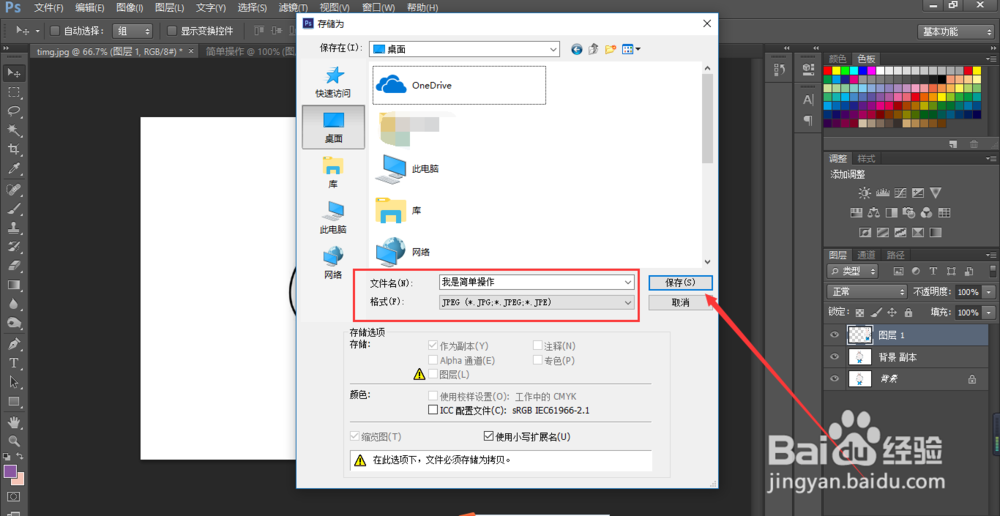
Task: Open the view options menu in dialog
Action: pyautogui.click(x=631, y=49)
